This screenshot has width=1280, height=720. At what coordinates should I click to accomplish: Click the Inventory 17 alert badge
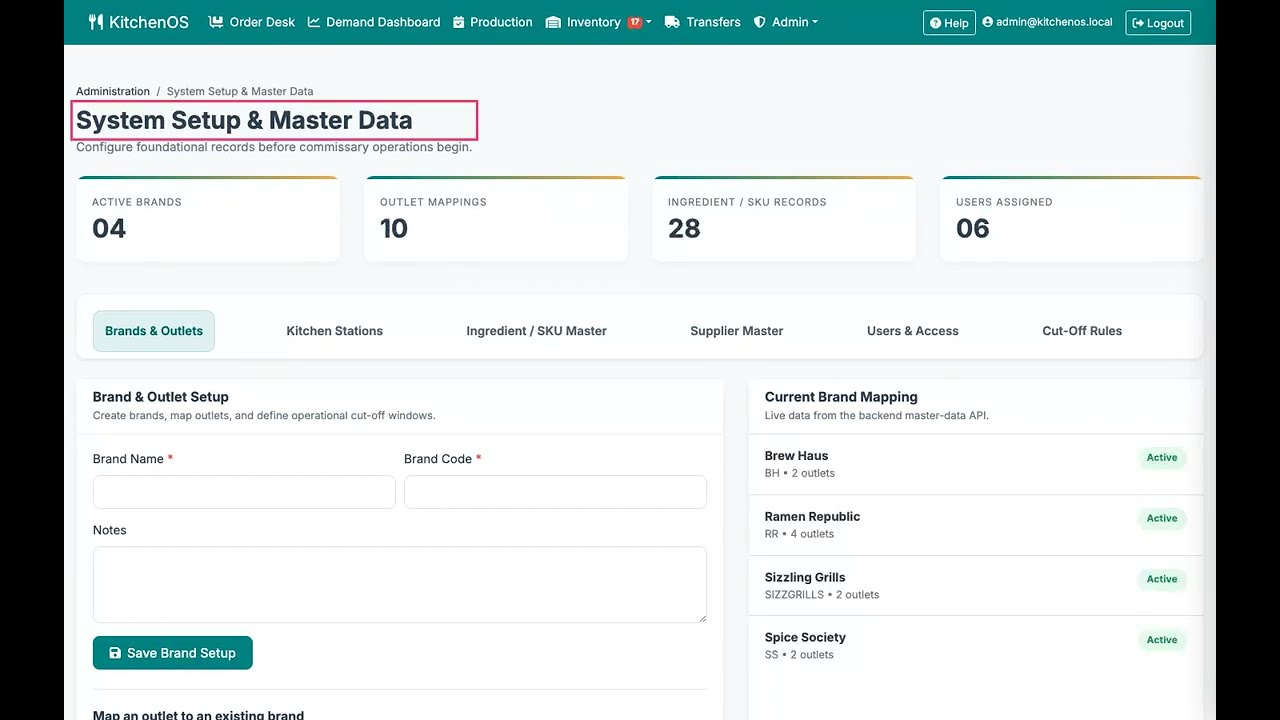click(634, 22)
